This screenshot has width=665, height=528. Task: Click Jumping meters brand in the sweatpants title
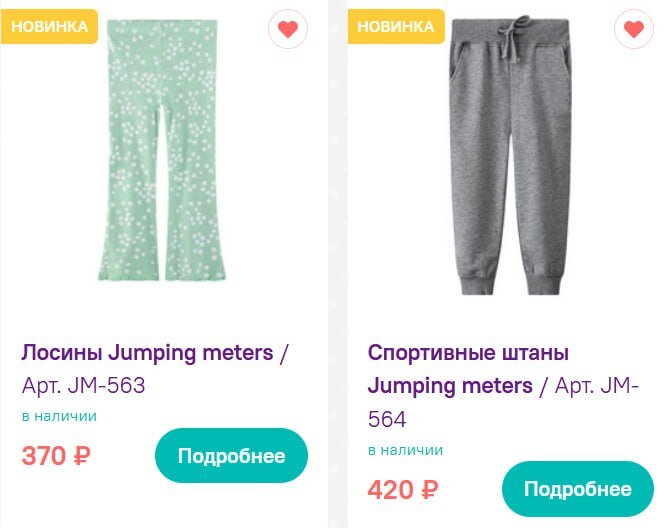coord(450,386)
